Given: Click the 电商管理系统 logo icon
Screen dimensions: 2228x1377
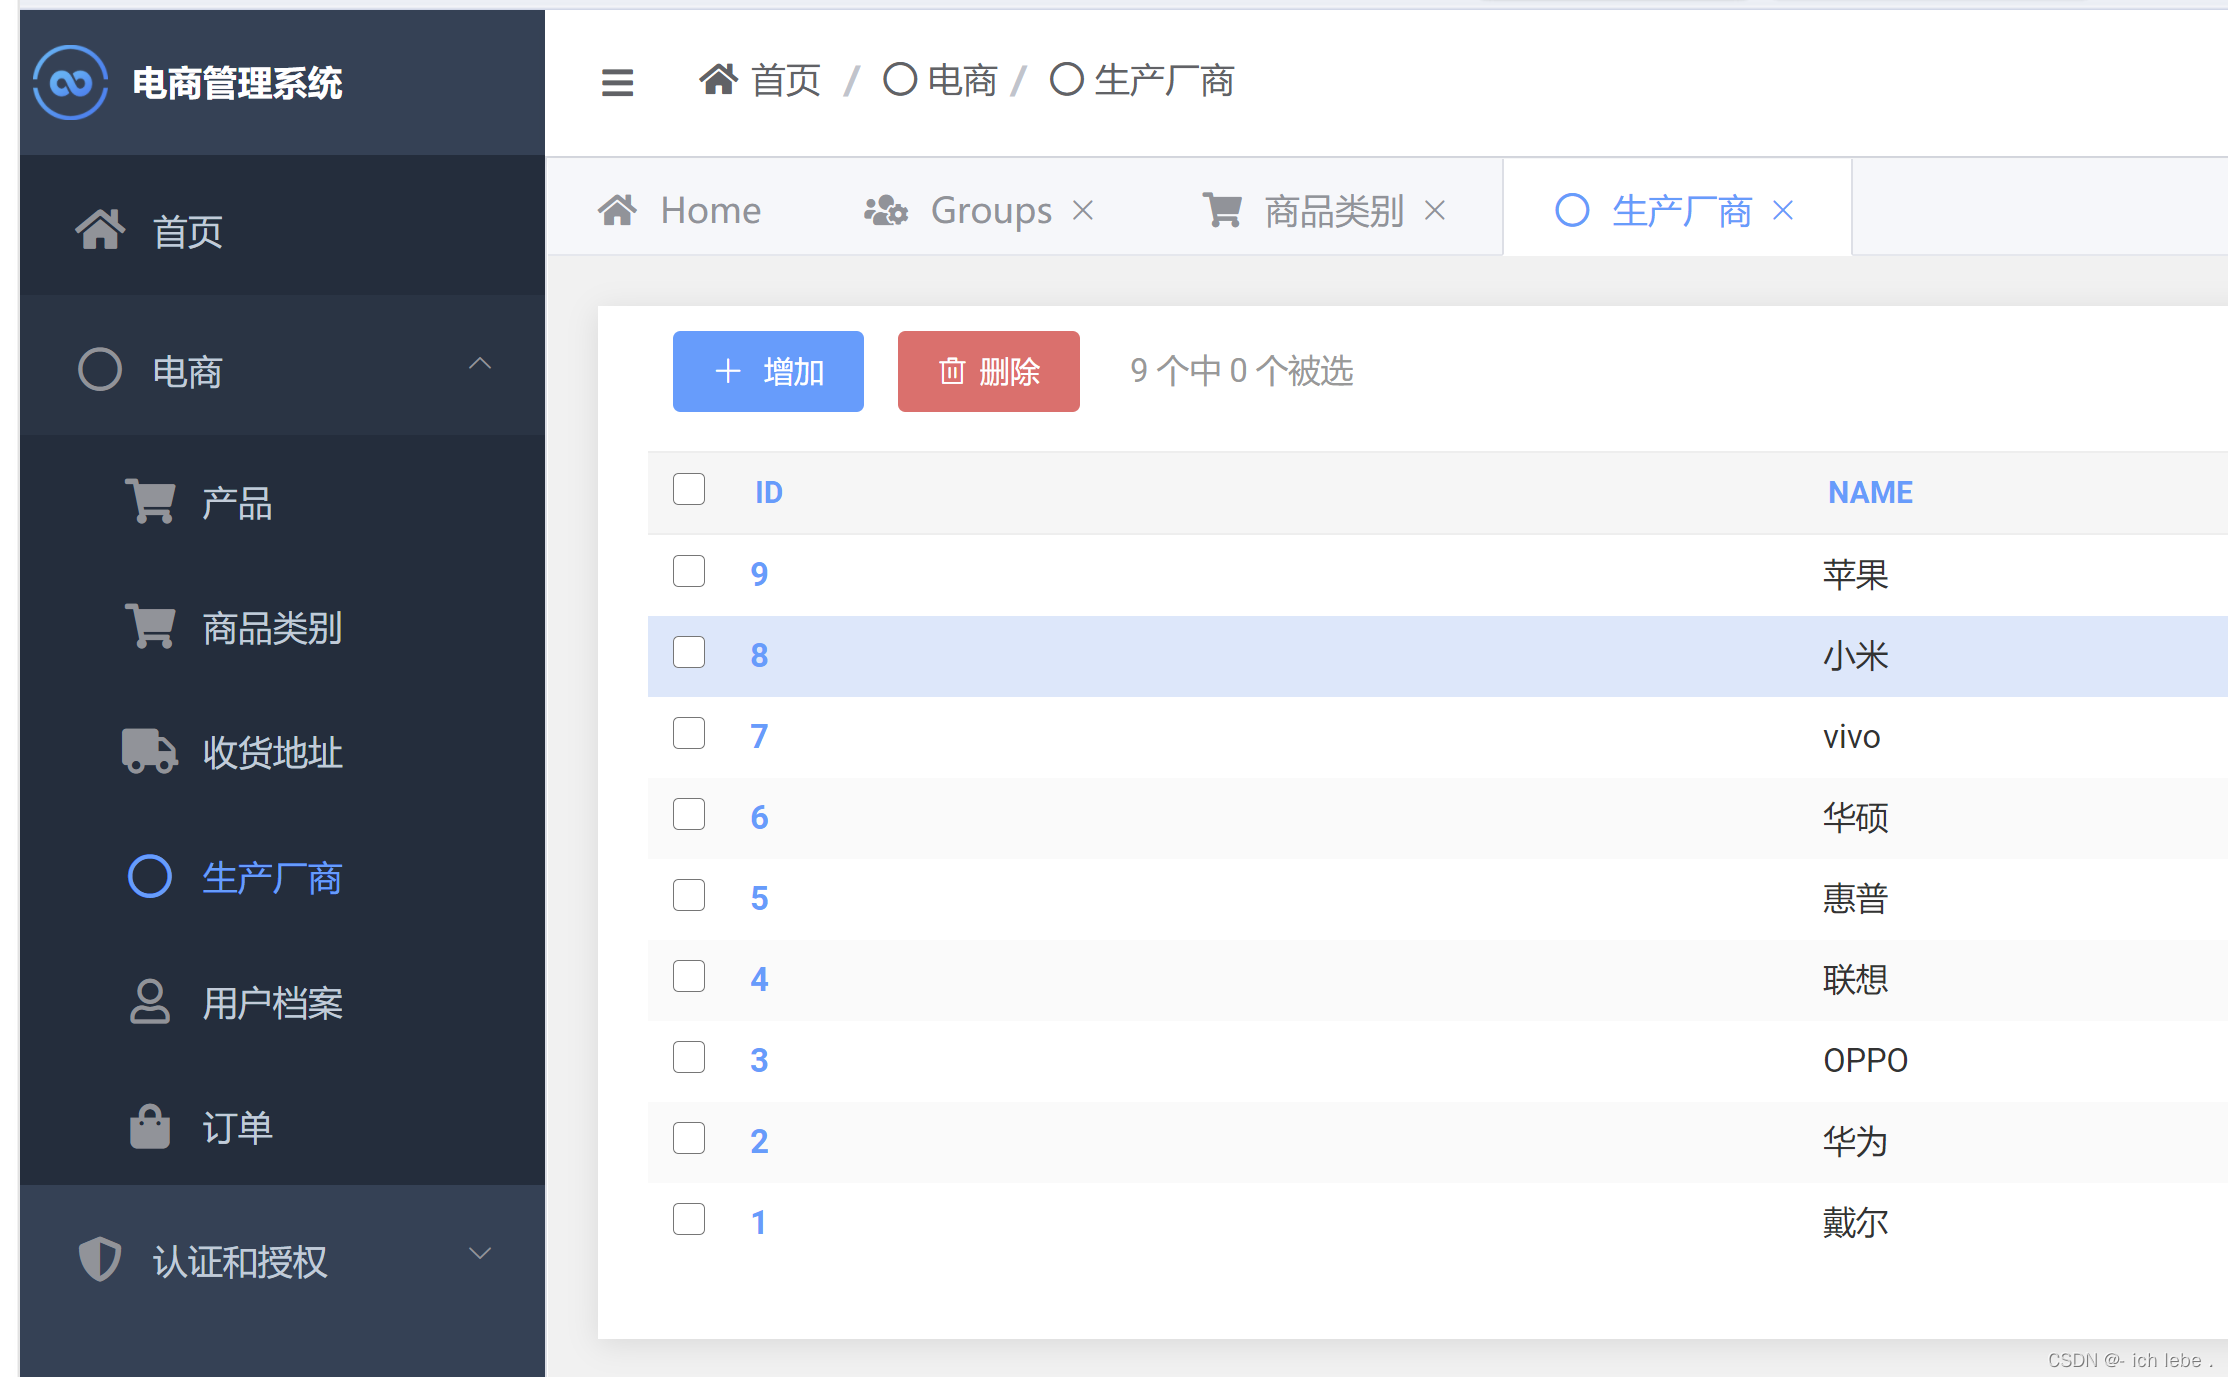Looking at the screenshot, I should pos(70,83).
